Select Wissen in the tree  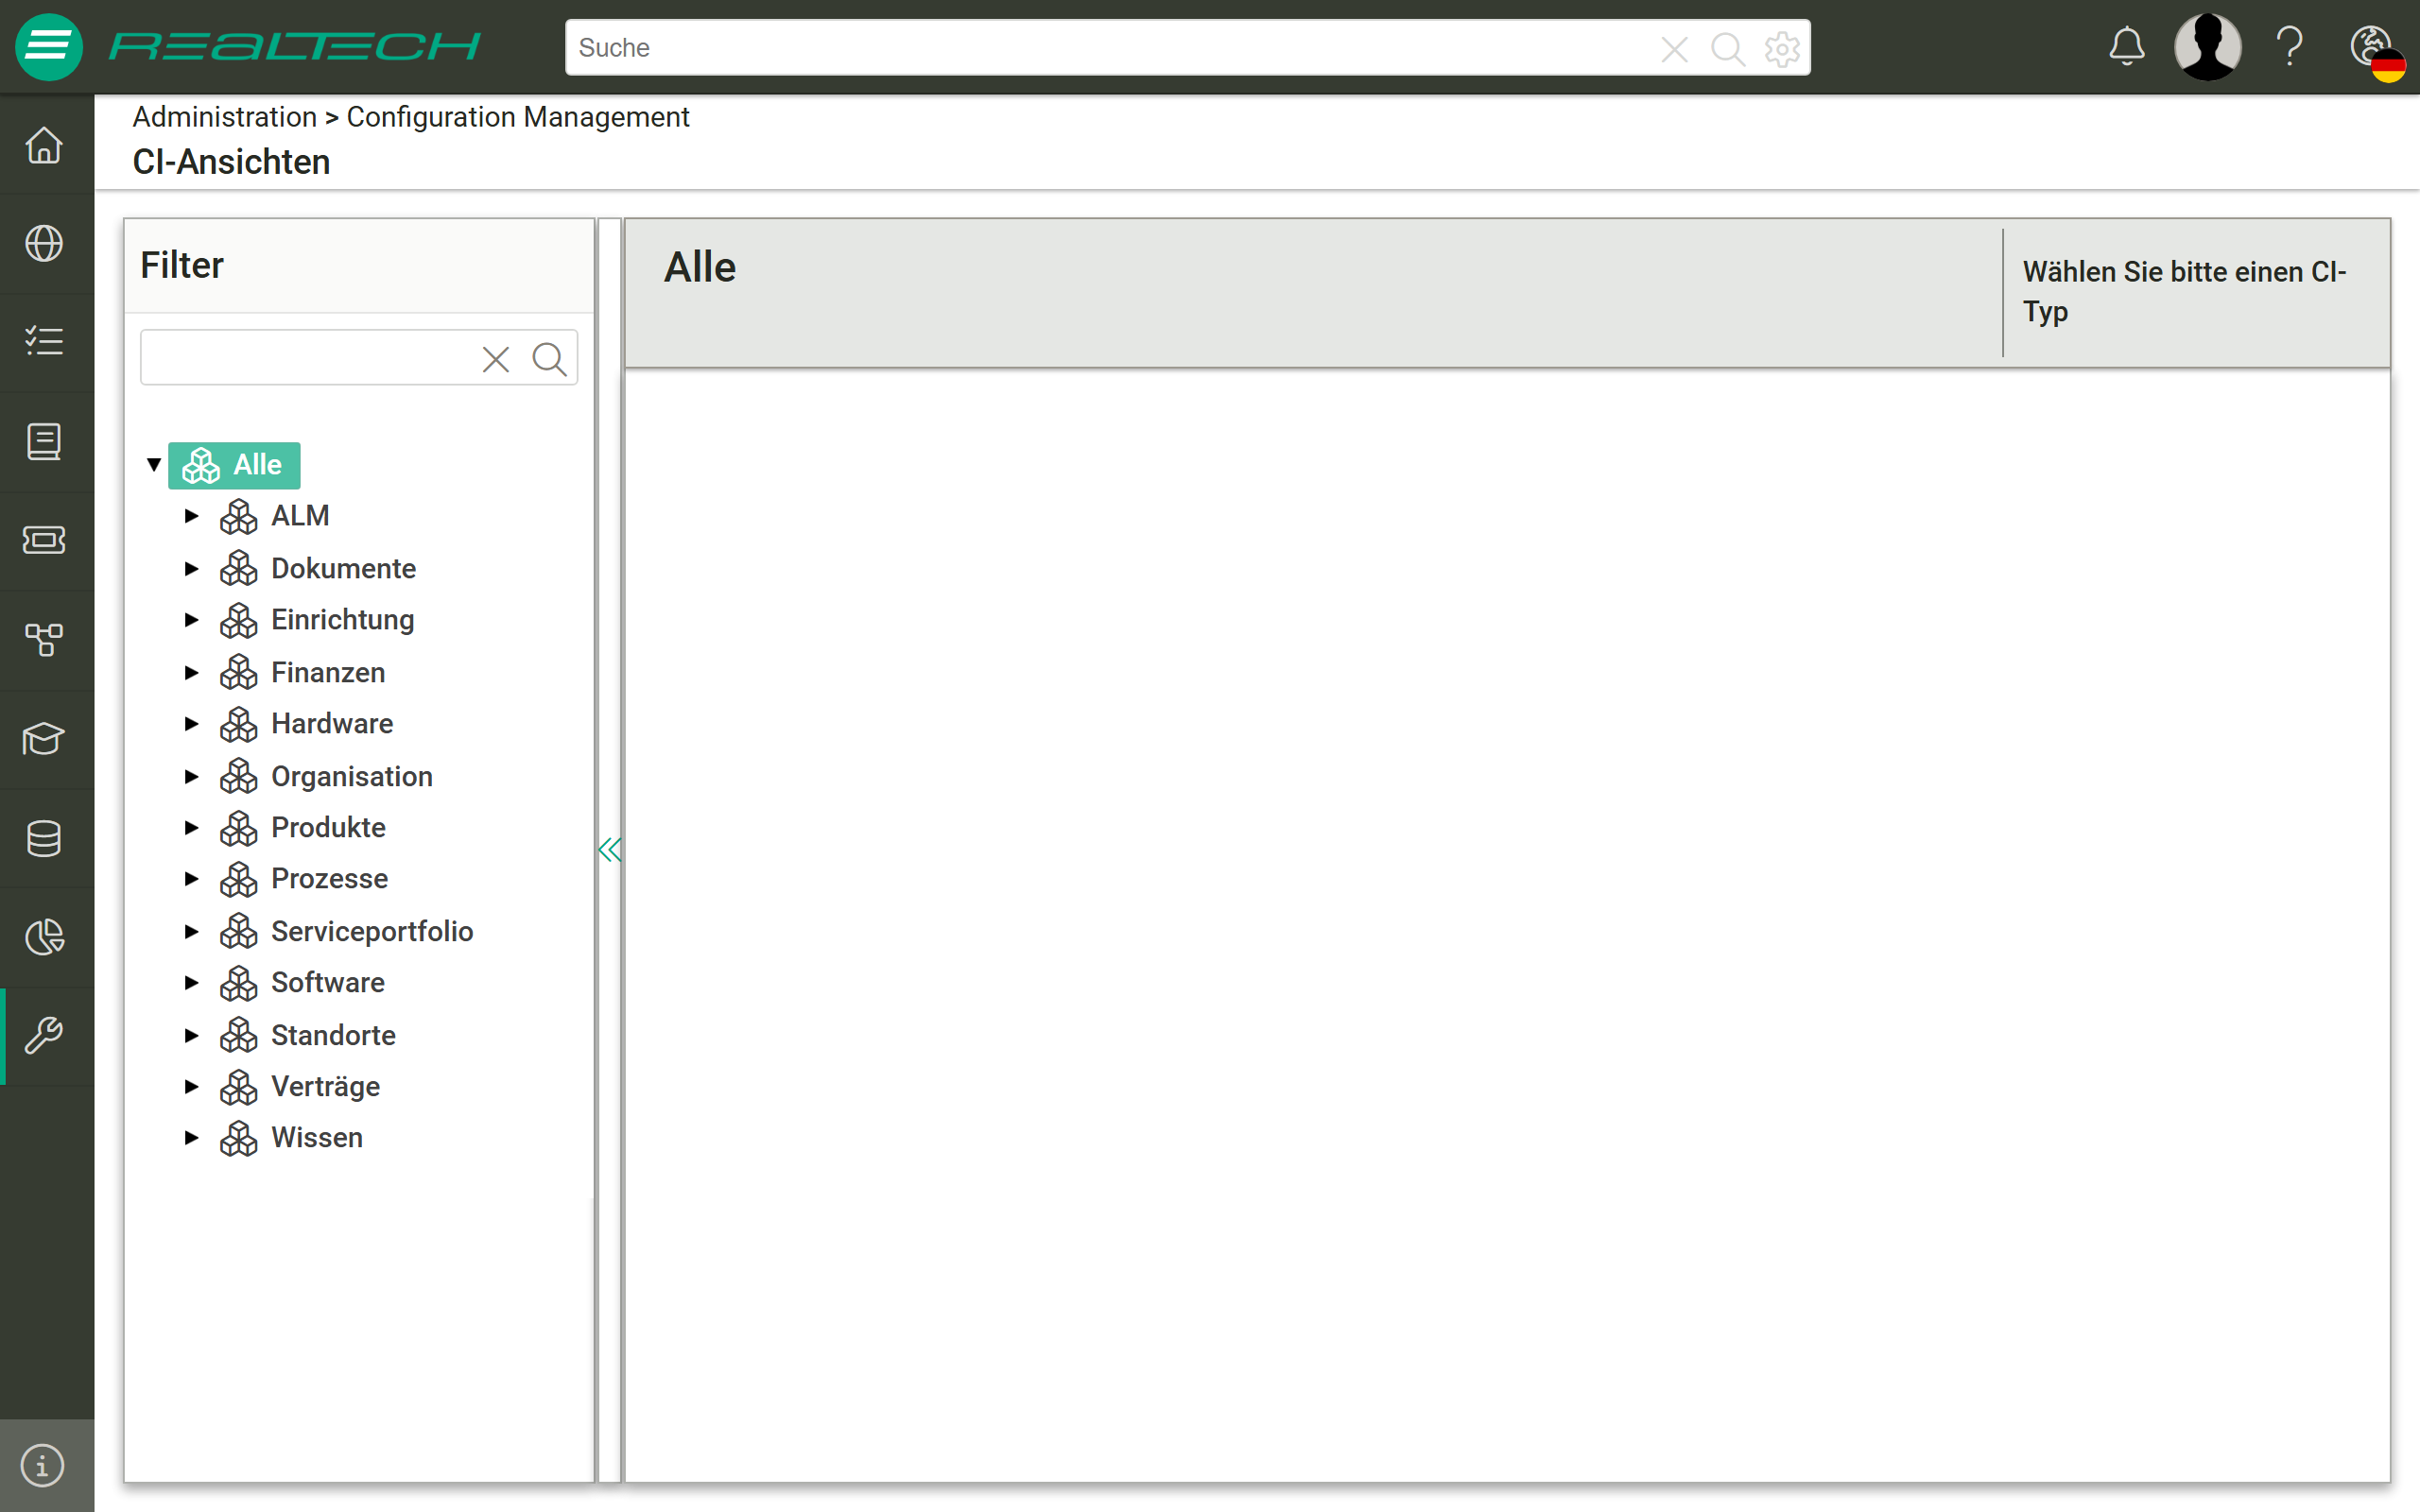pyautogui.click(x=317, y=1138)
